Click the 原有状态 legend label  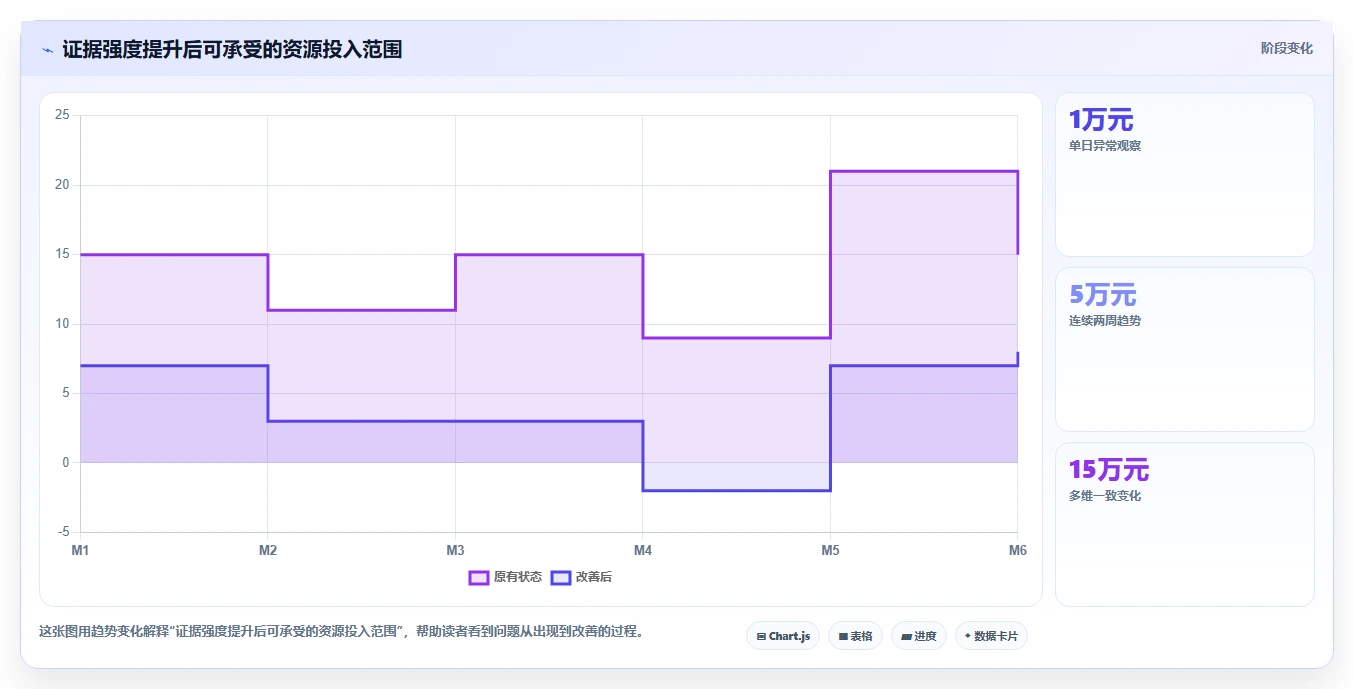coord(517,577)
